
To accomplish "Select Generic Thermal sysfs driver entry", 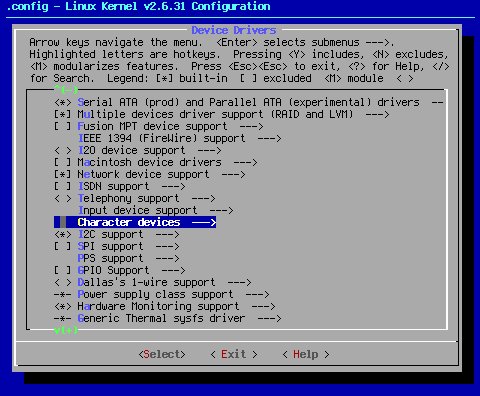I will (x=161, y=318).
